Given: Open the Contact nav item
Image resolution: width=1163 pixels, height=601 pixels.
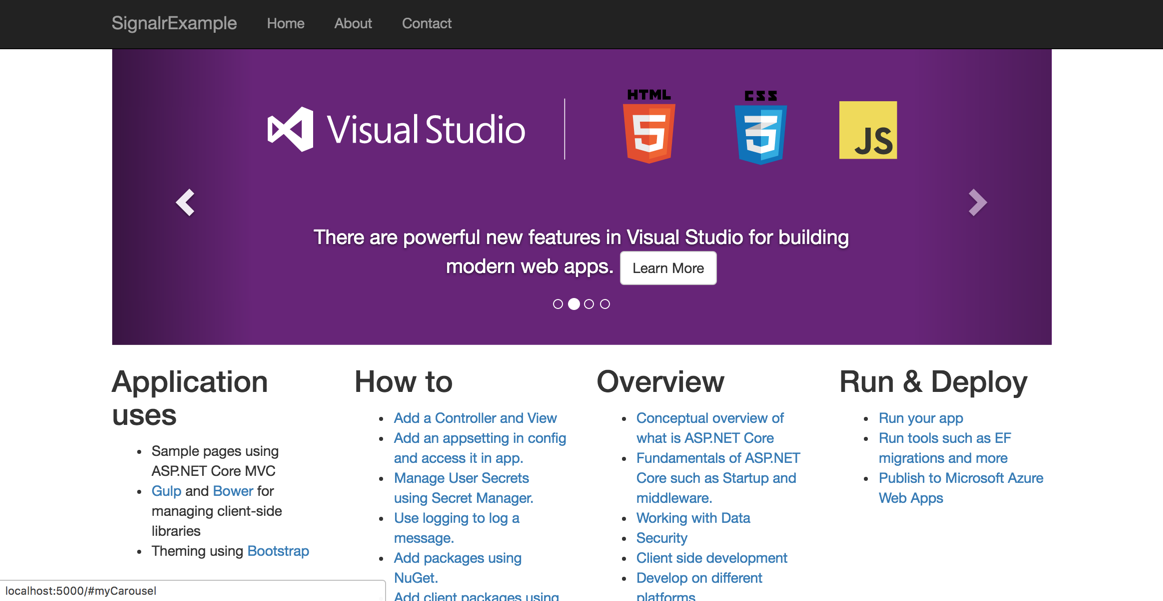Looking at the screenshot, I should tap(426, 24).
